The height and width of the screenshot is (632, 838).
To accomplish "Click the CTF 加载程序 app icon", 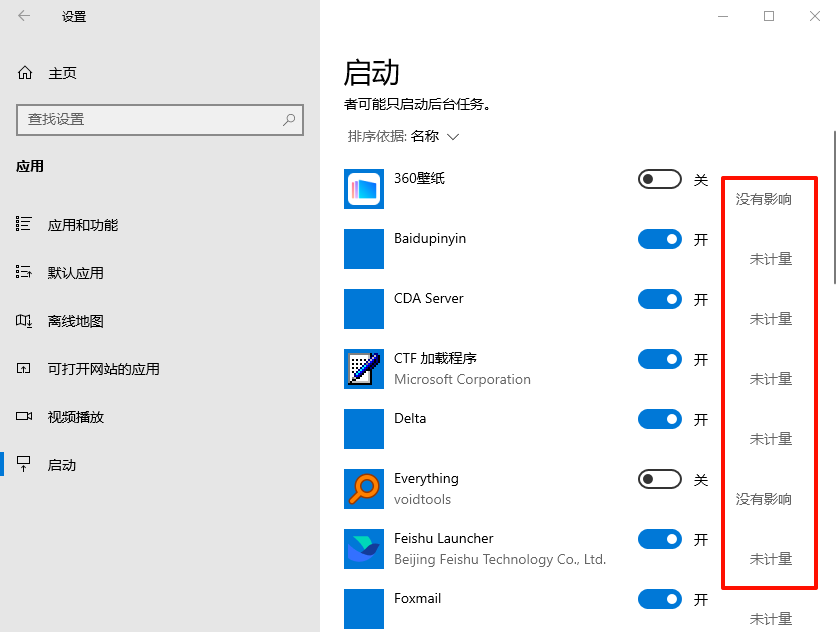I will tap(363, 368).
